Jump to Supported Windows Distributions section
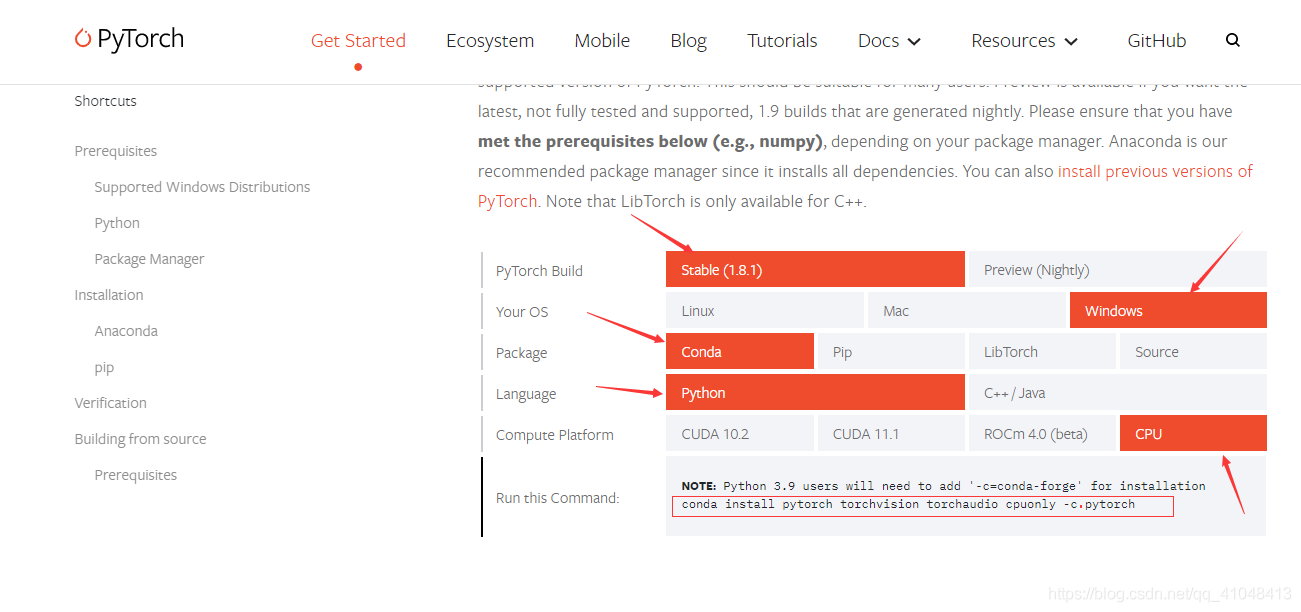1301x612 pixels. coord(202,187)
